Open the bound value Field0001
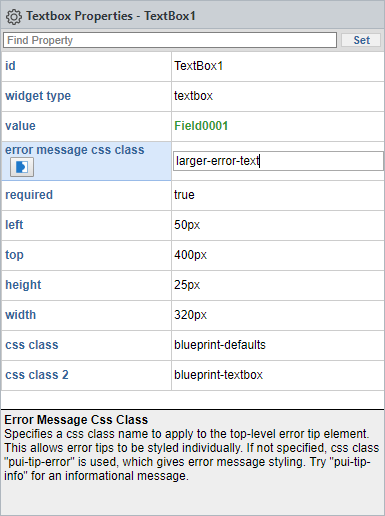This screenshot has height=516, width=385. [x=201, y=126]
